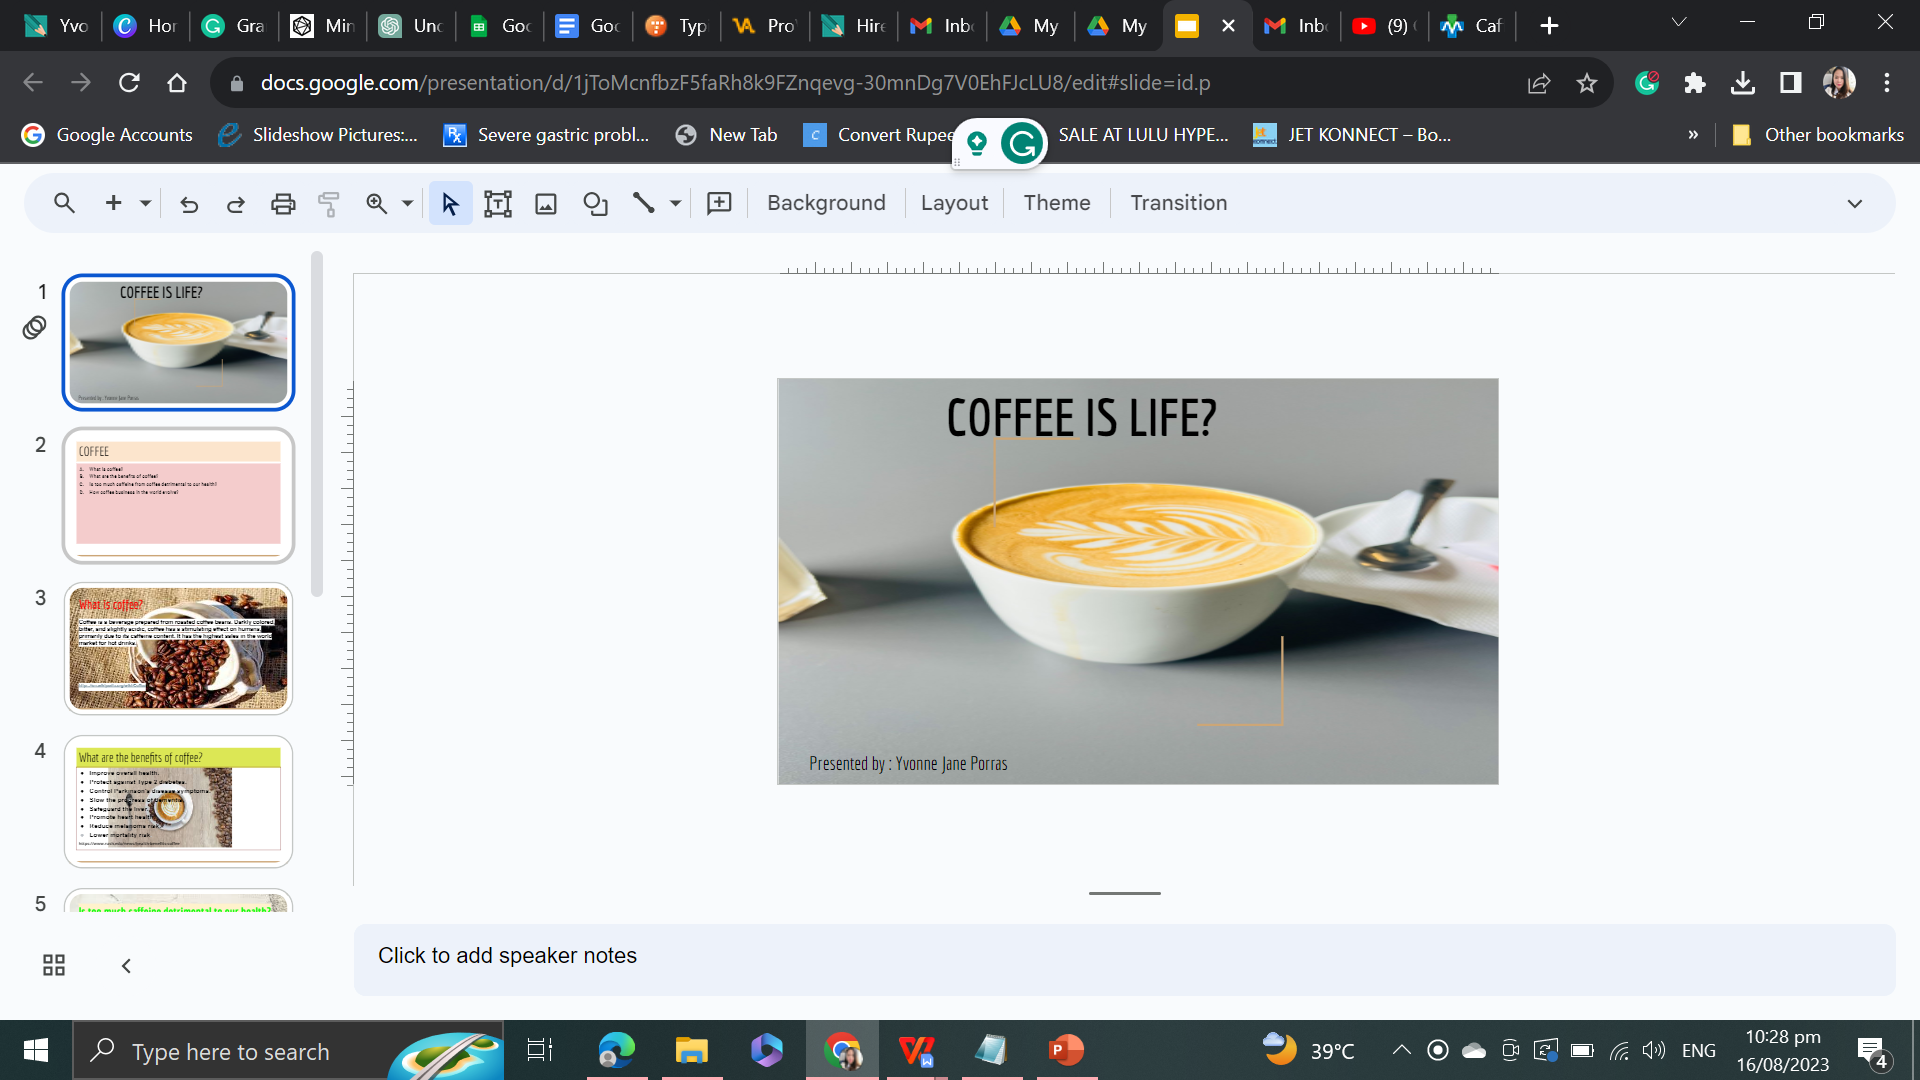Image resolution: width=1920 pixels, height=1080 pixels.
Task: Open grid view of slides
Action: point(54,965)
